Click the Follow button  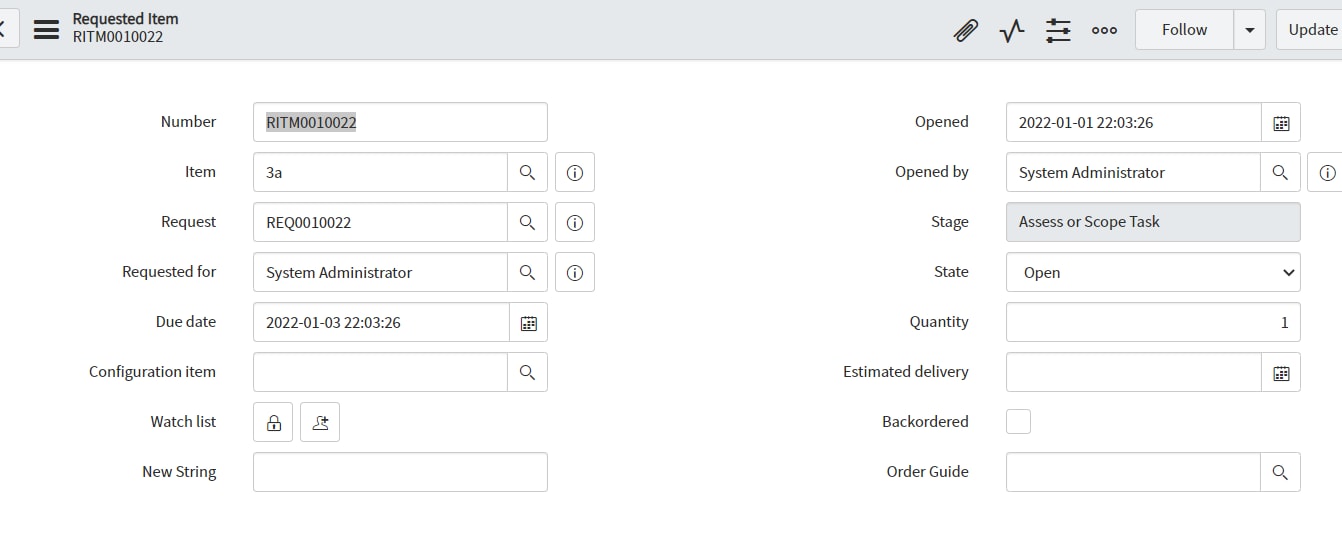[1184, 30]
